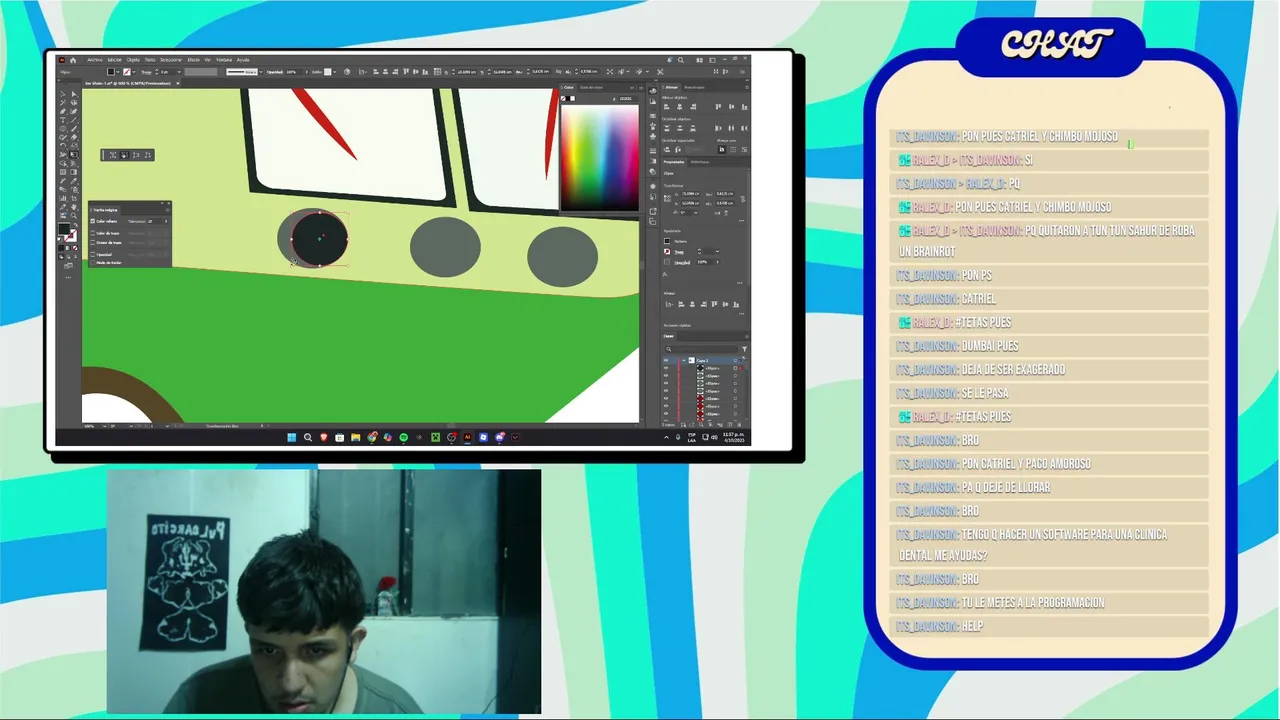The image size is (1280, 720).
Task: Click horizontal align left in the Alinear panel
Action: (667, 107)
